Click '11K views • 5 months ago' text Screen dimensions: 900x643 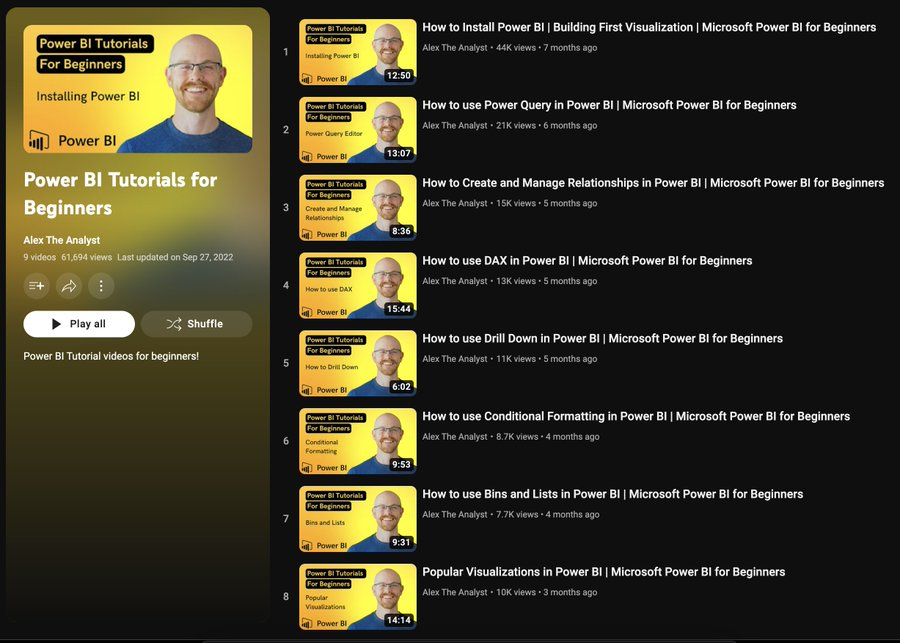coord(546,359)
